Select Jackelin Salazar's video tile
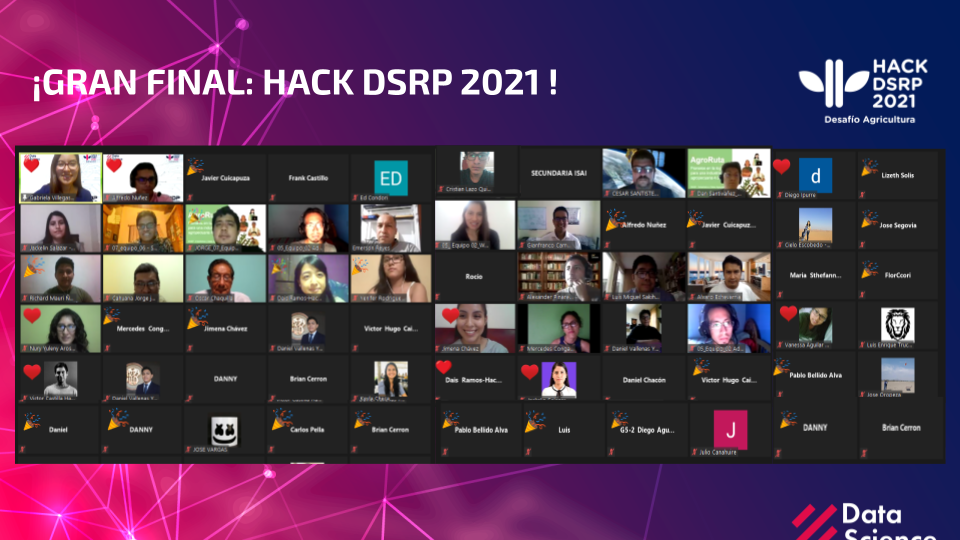Image resolution: width=960 pixels, height=540 pixels. pyautogui.click(x=61, y=228)
